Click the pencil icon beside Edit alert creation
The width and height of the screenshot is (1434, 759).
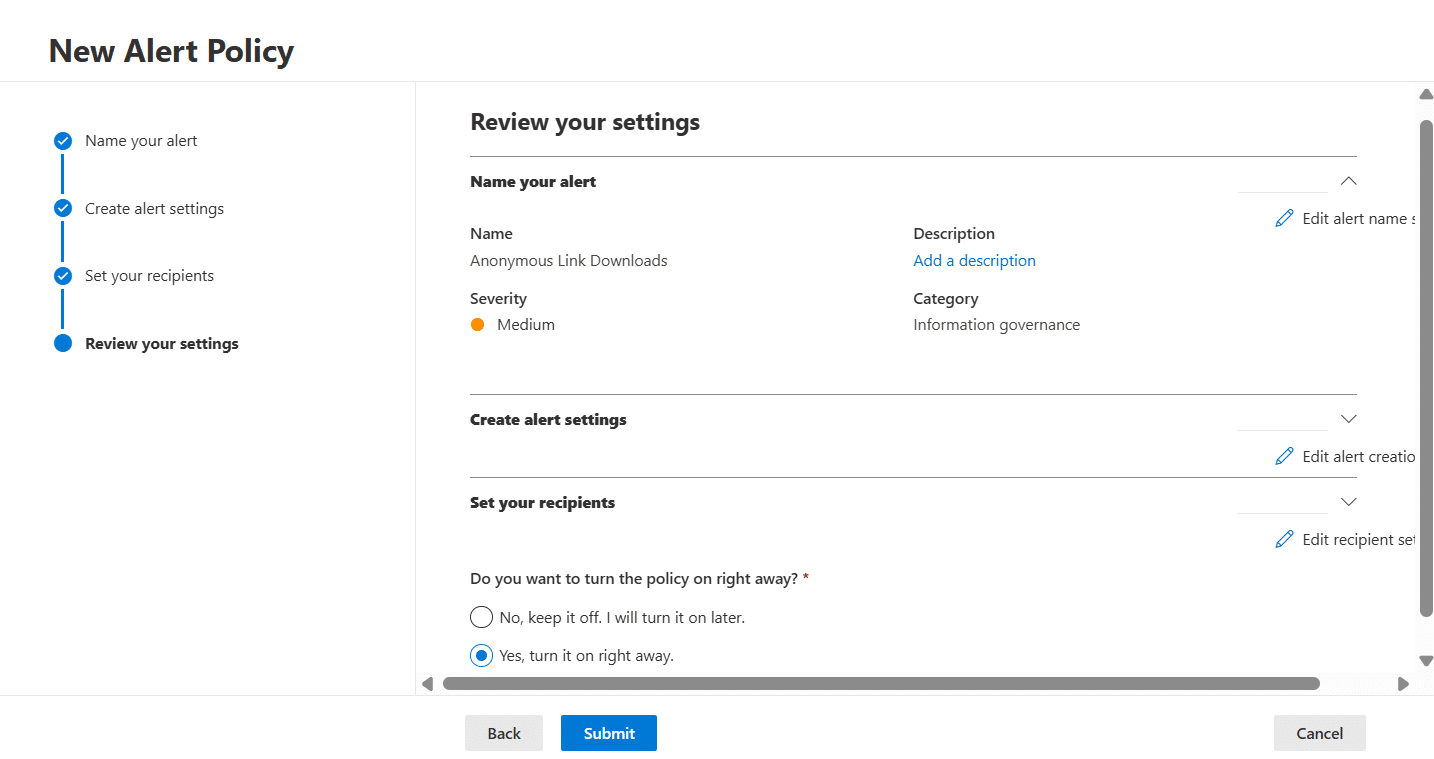tap(1285, 457)
